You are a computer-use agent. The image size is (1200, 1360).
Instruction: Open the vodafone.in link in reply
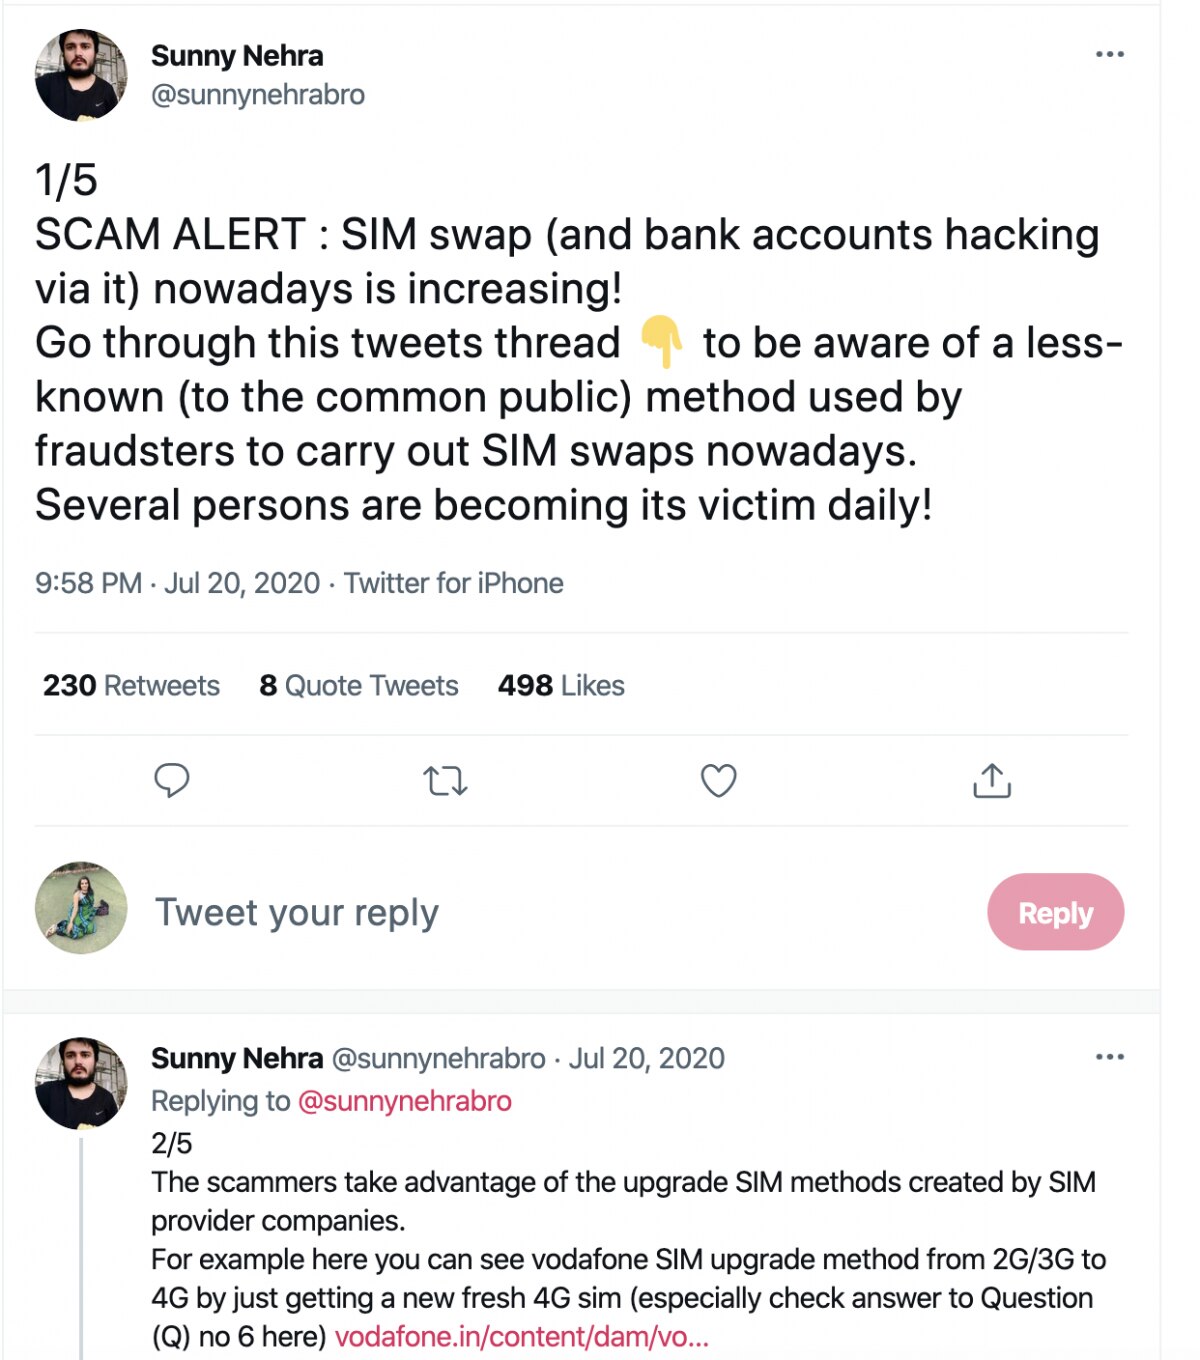[x=521, y=1337]
